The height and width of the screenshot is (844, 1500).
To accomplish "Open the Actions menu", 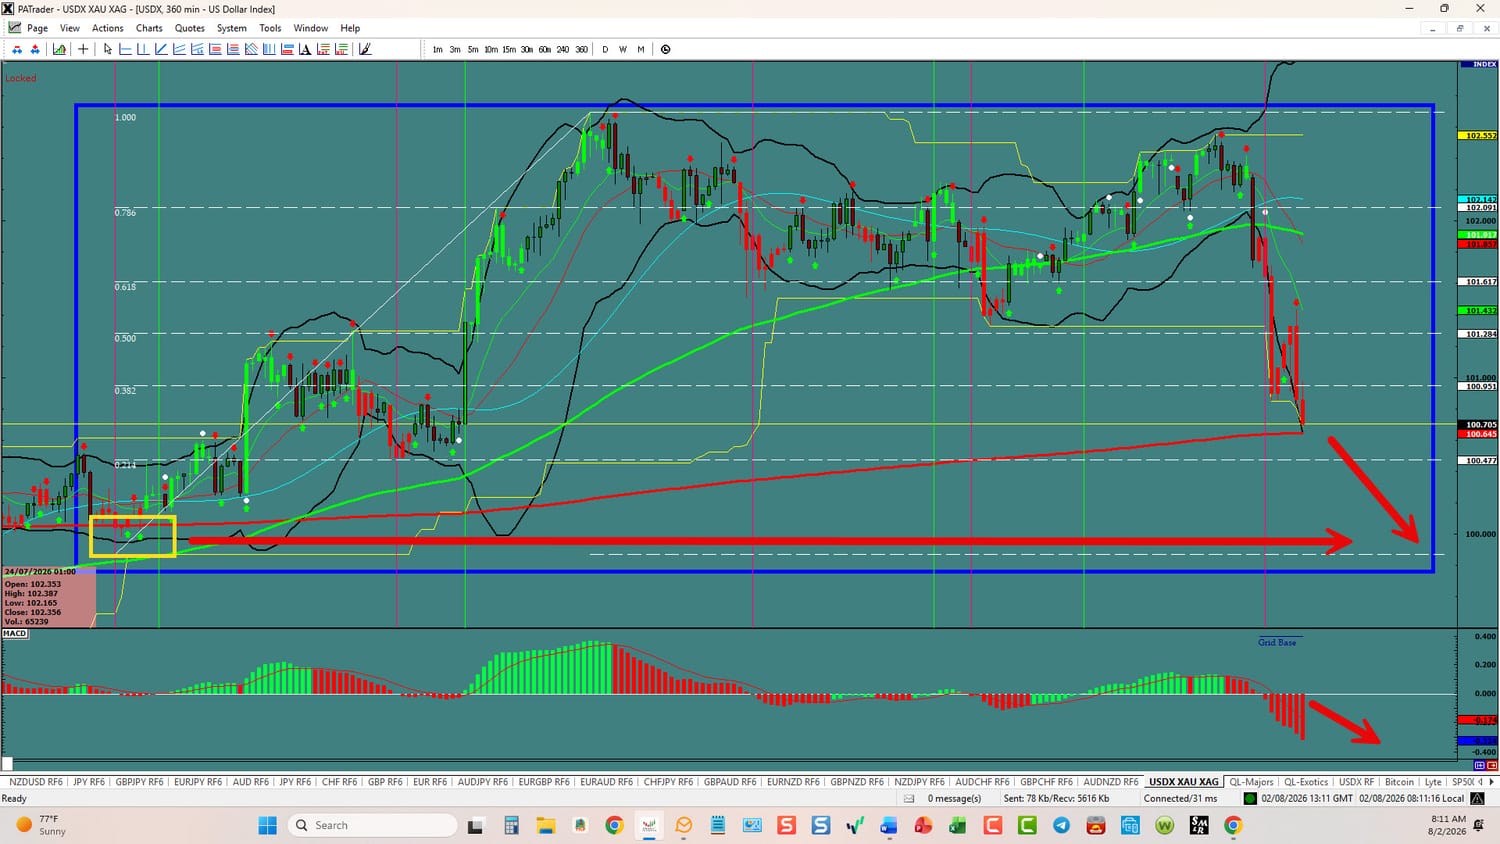I will [108, 28].
